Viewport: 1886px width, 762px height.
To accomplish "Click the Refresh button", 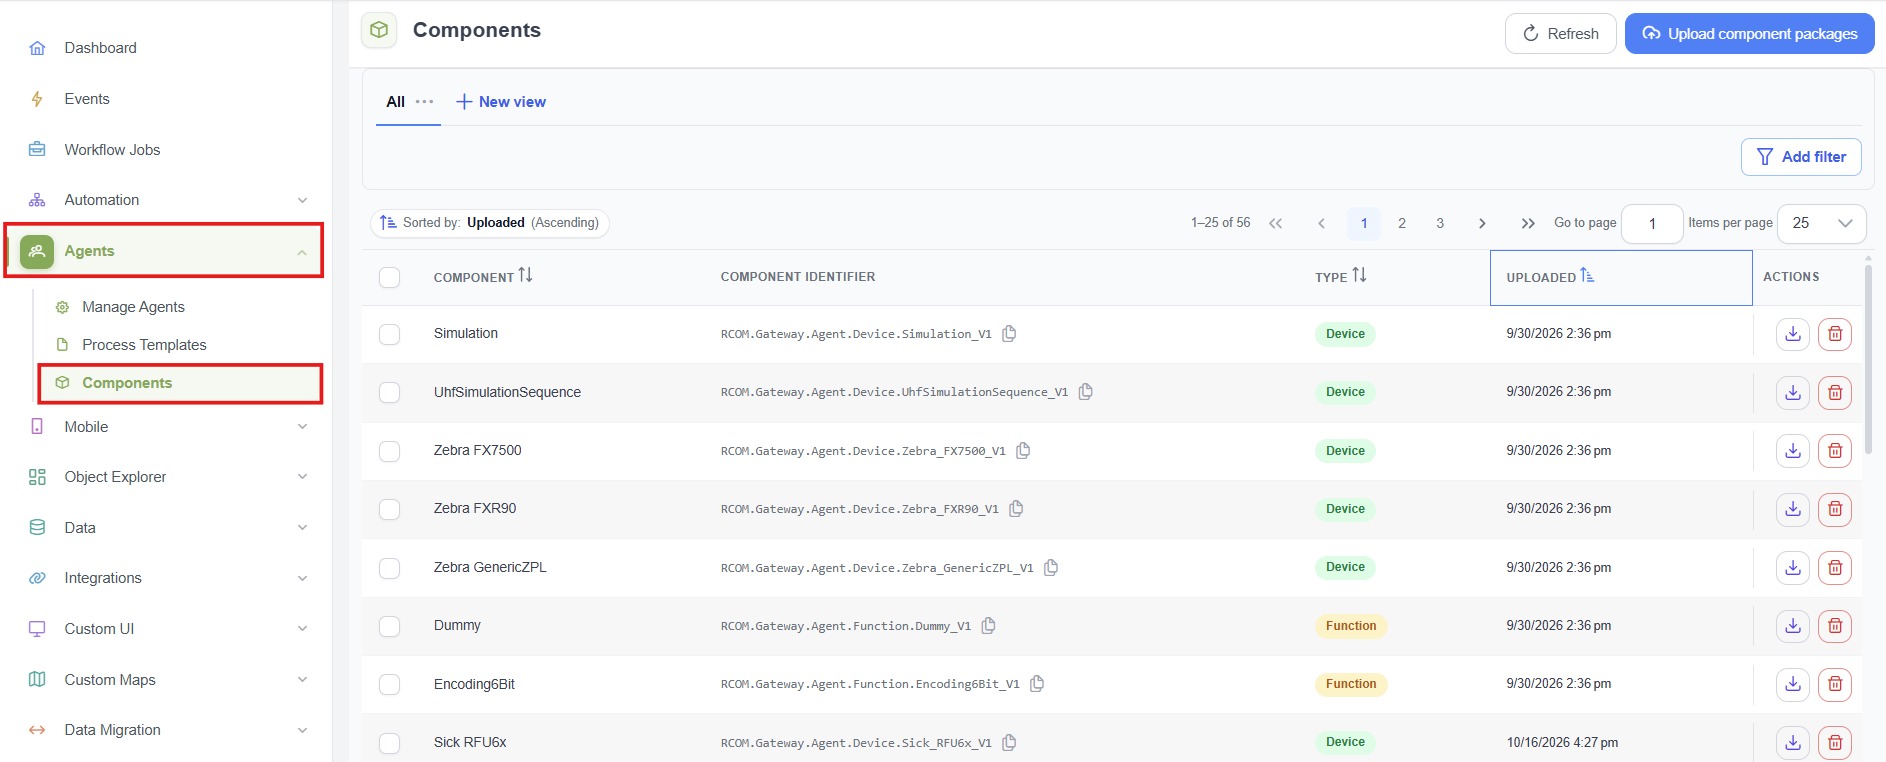I will 1560,33.
